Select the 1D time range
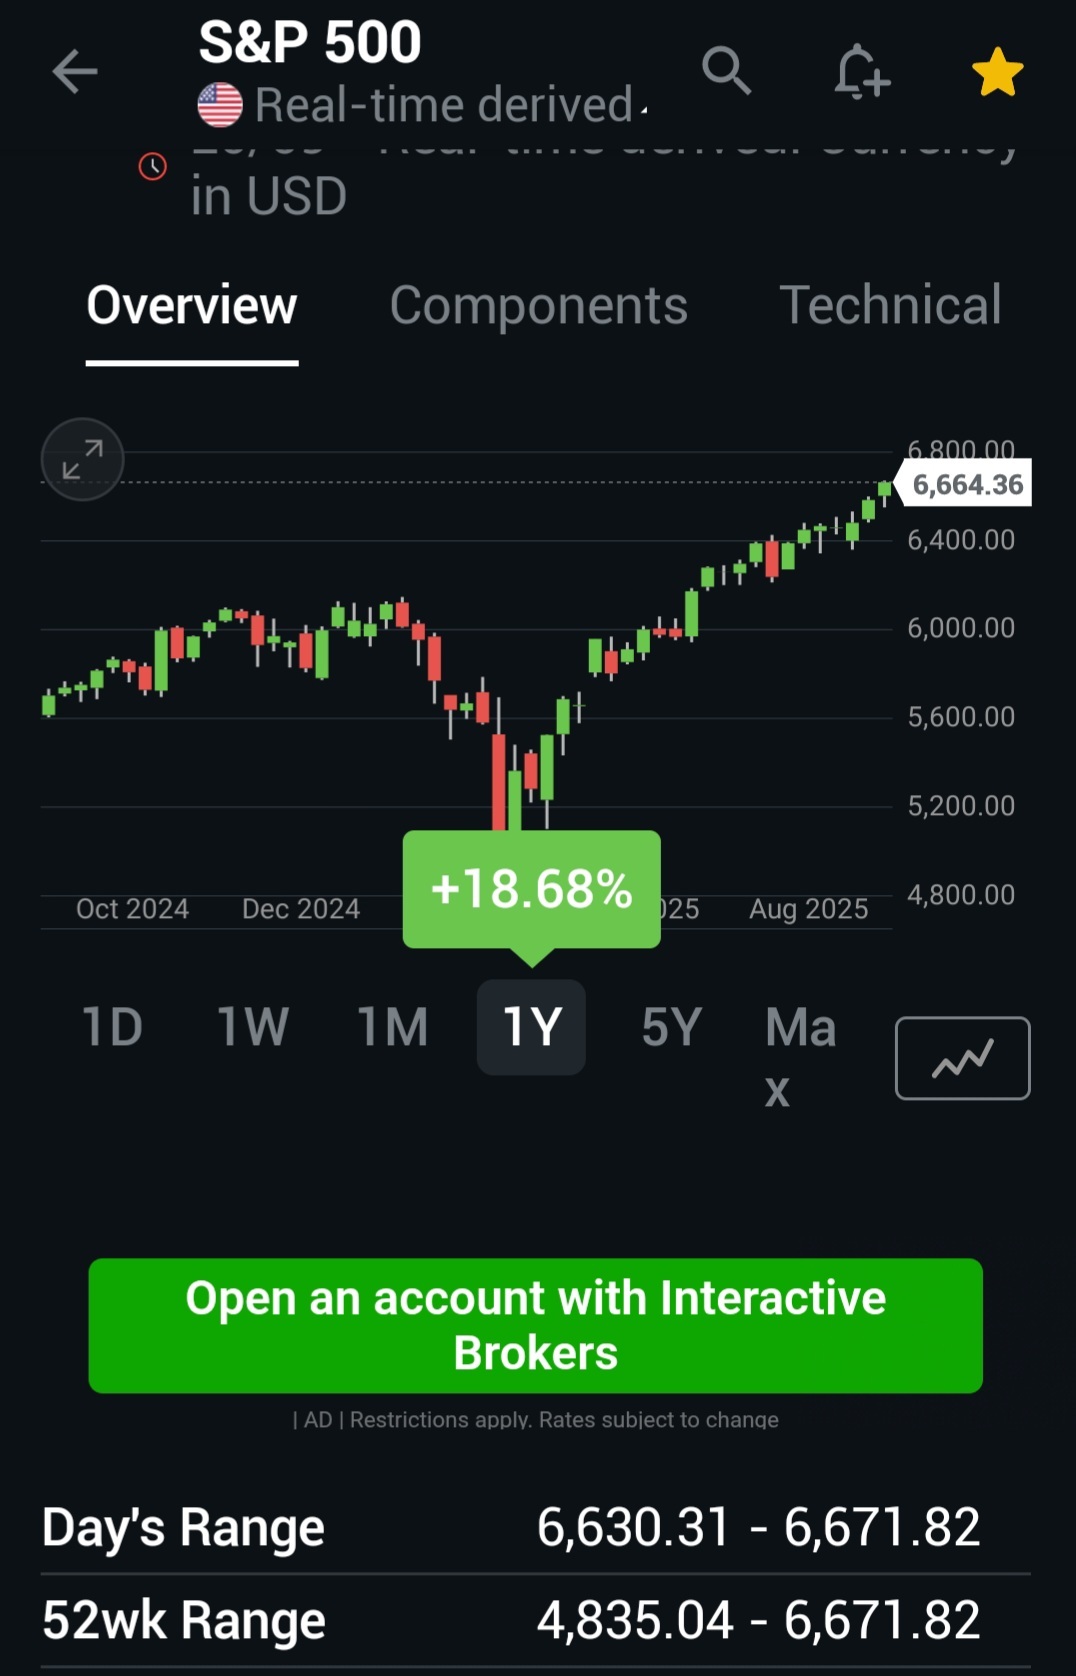The image size is (1076, 1676). (x=112, y=1027)
